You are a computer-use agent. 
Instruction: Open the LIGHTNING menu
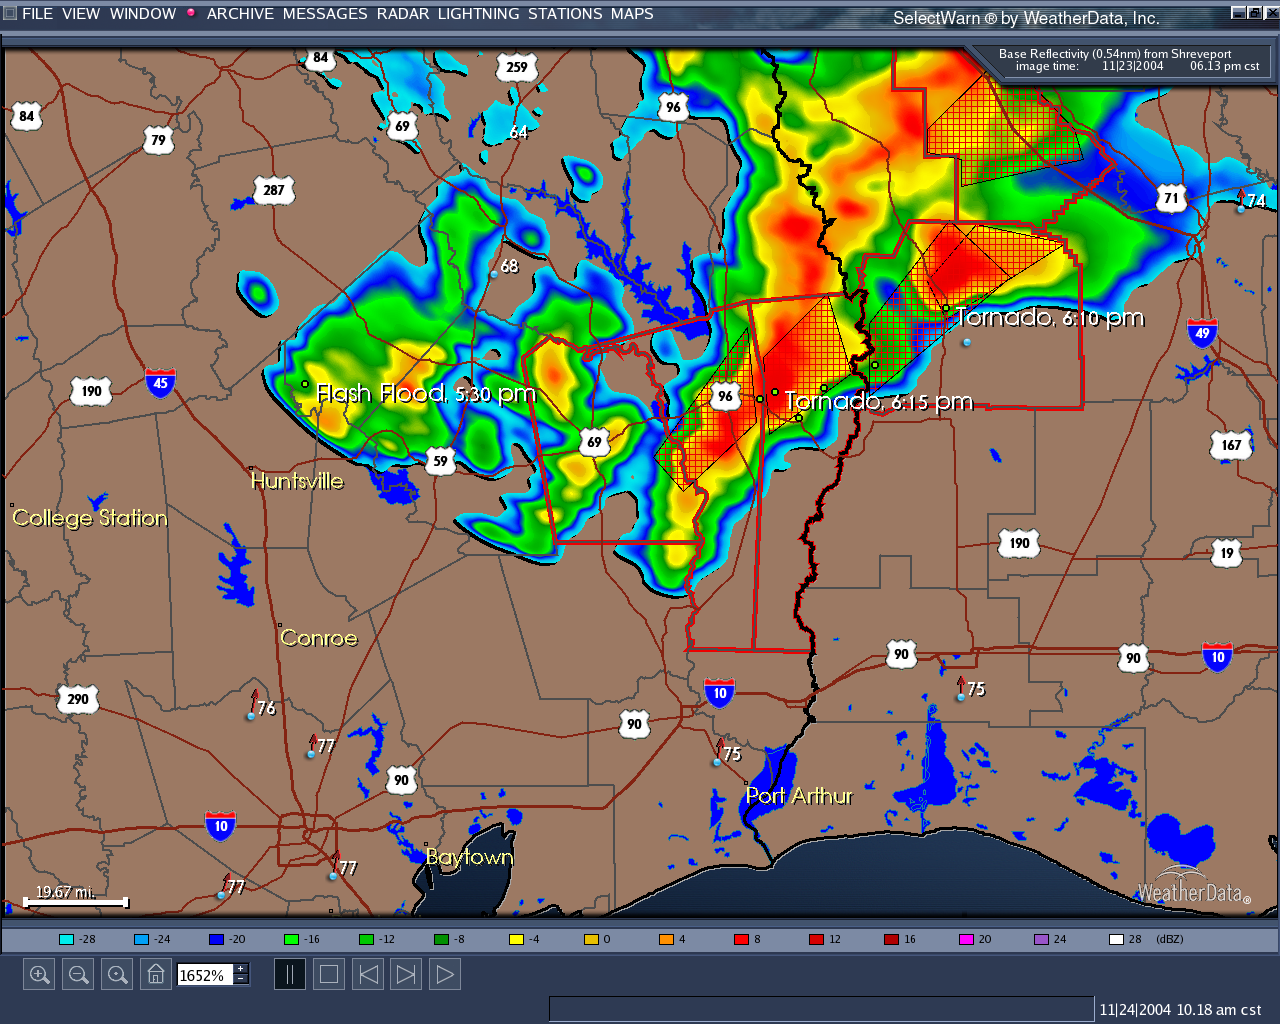pyautogui.click(x=478, y=14)
